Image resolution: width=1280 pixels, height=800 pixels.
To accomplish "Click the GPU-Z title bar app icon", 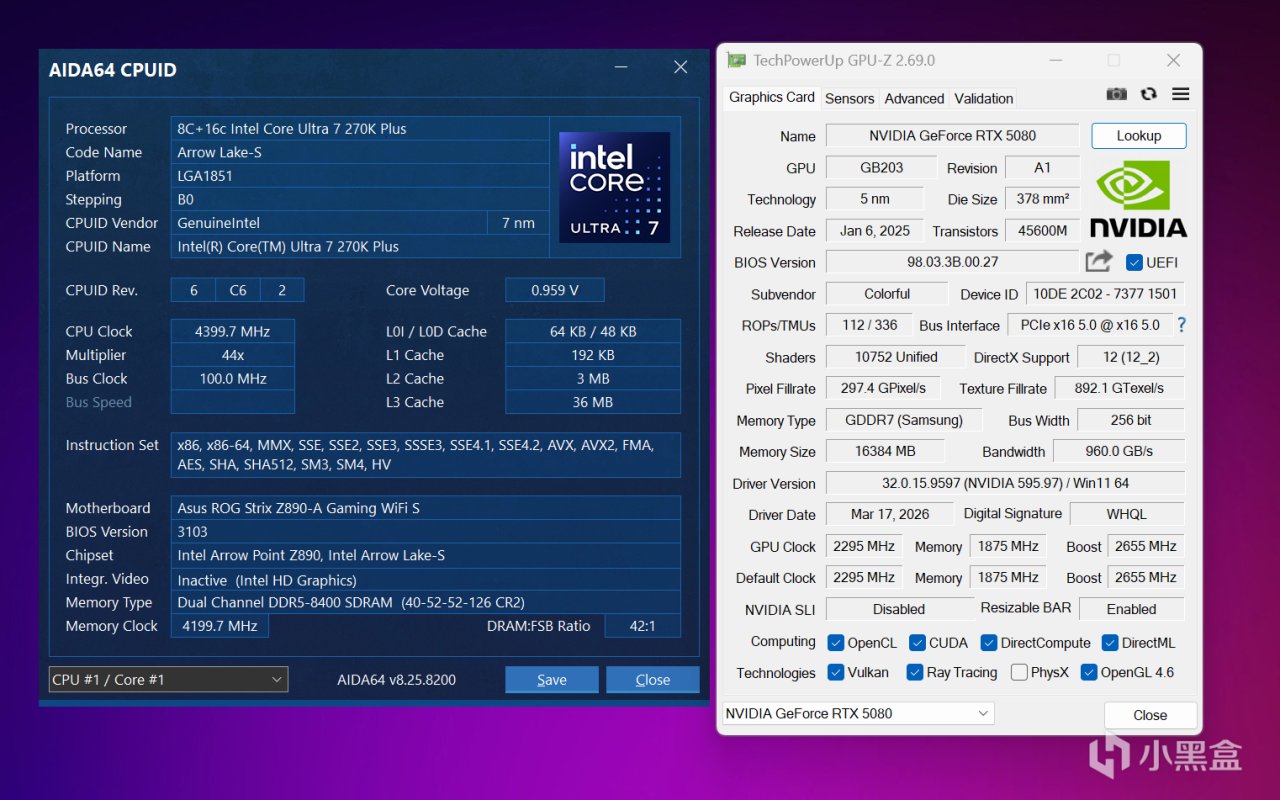I will [737, 60].
